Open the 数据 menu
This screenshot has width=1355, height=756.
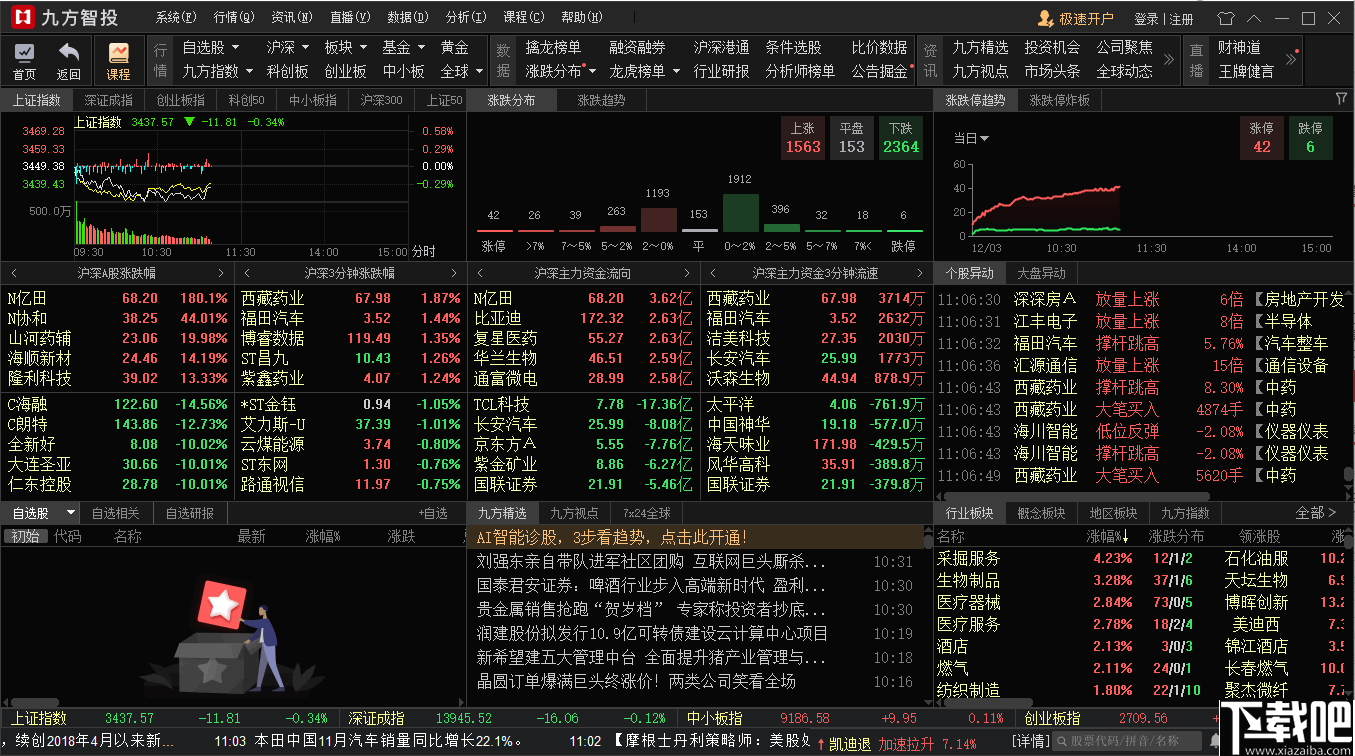tap(407, 18)
